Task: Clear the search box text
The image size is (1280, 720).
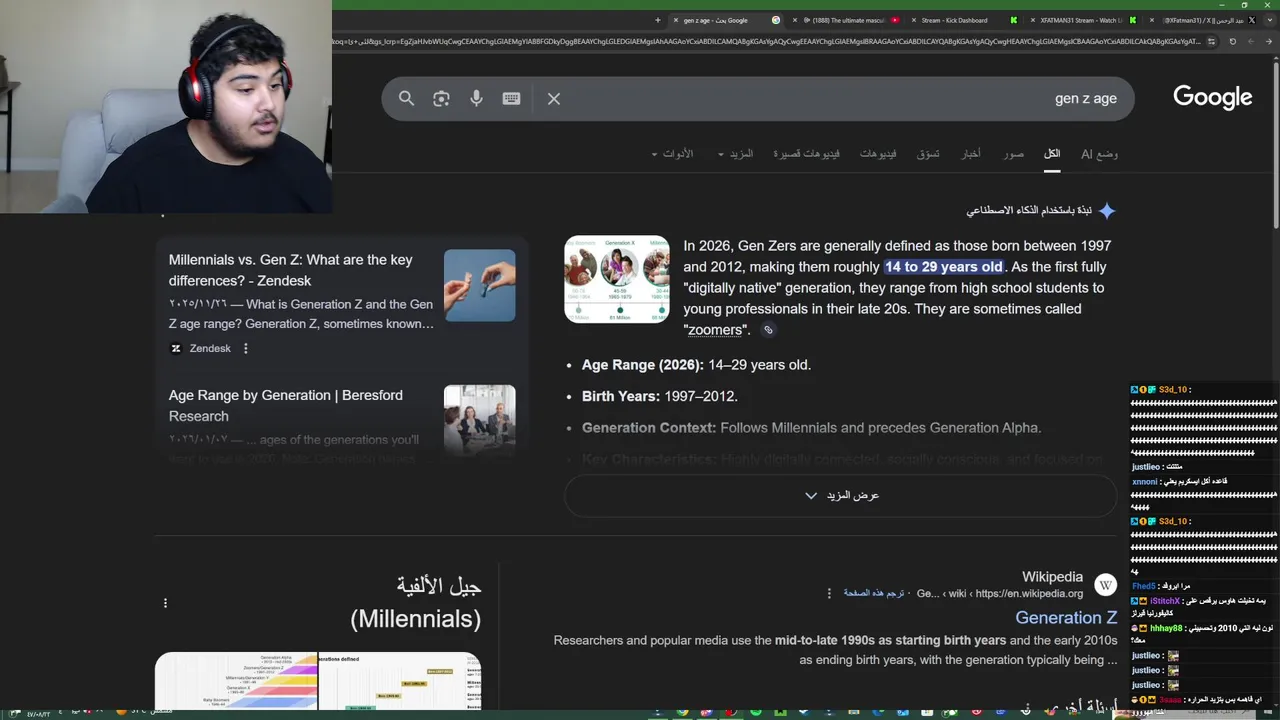Action: pyautogui.click(x=553, y=98)
